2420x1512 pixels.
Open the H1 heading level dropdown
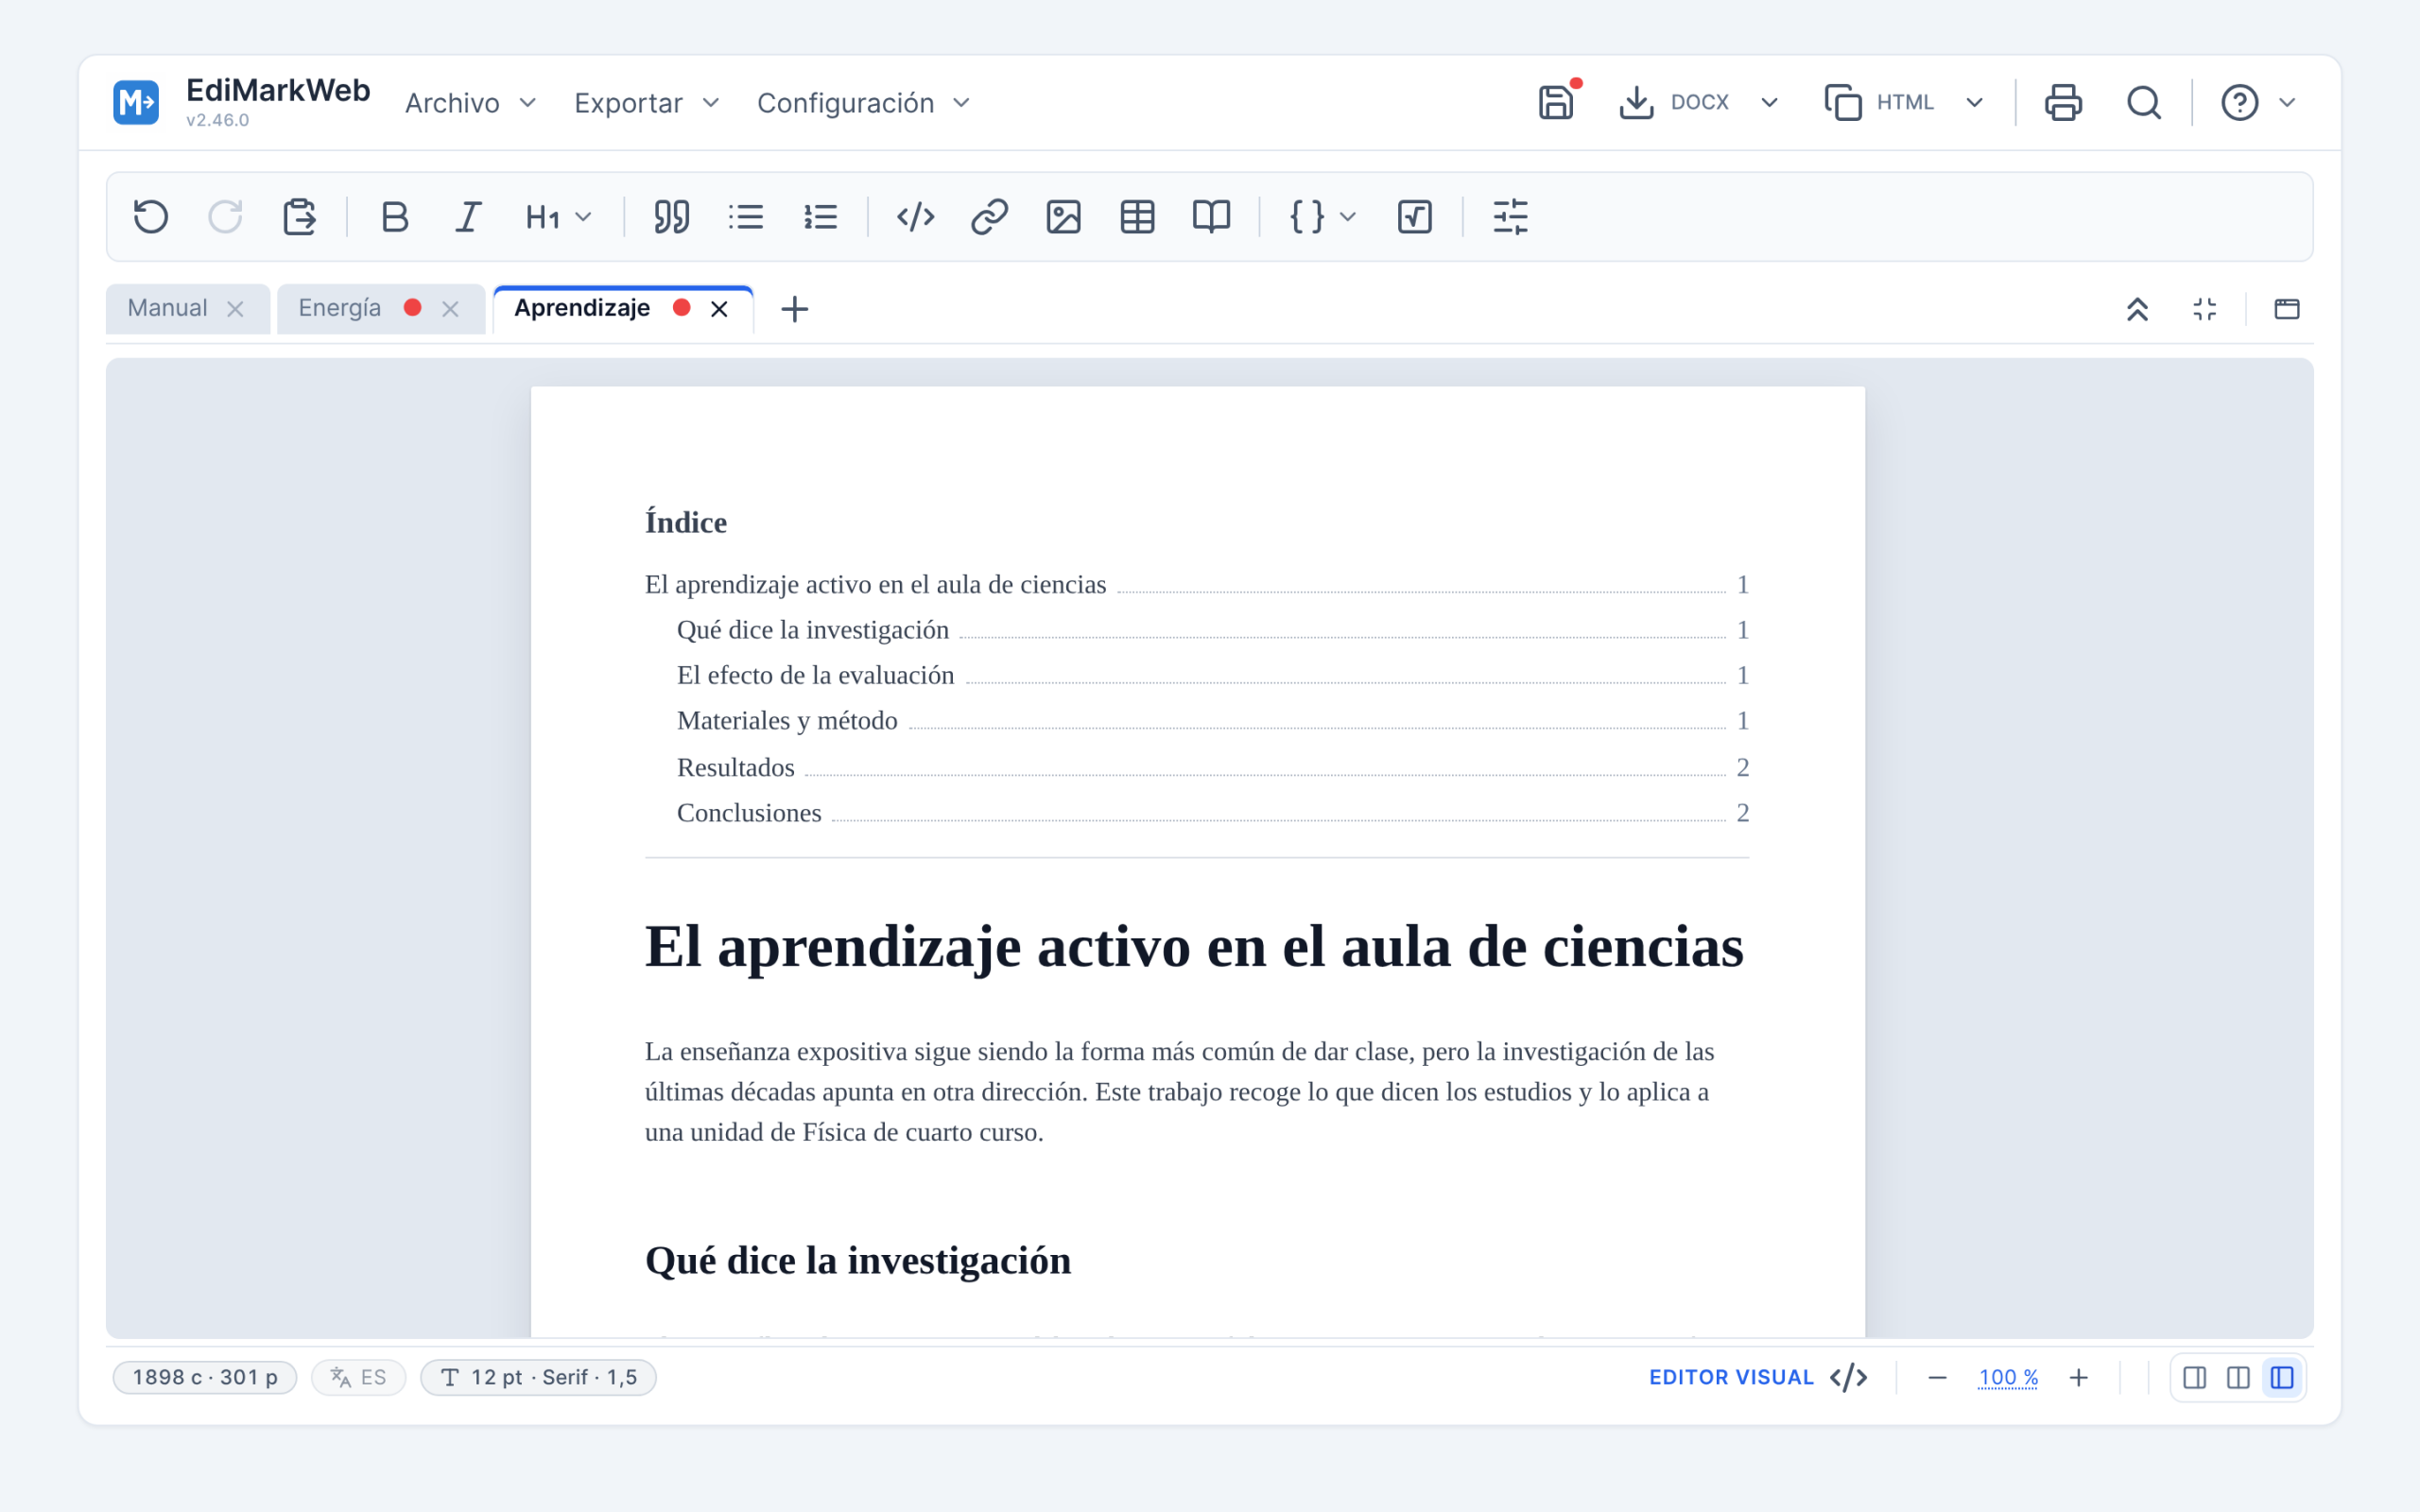pos(559,216)
